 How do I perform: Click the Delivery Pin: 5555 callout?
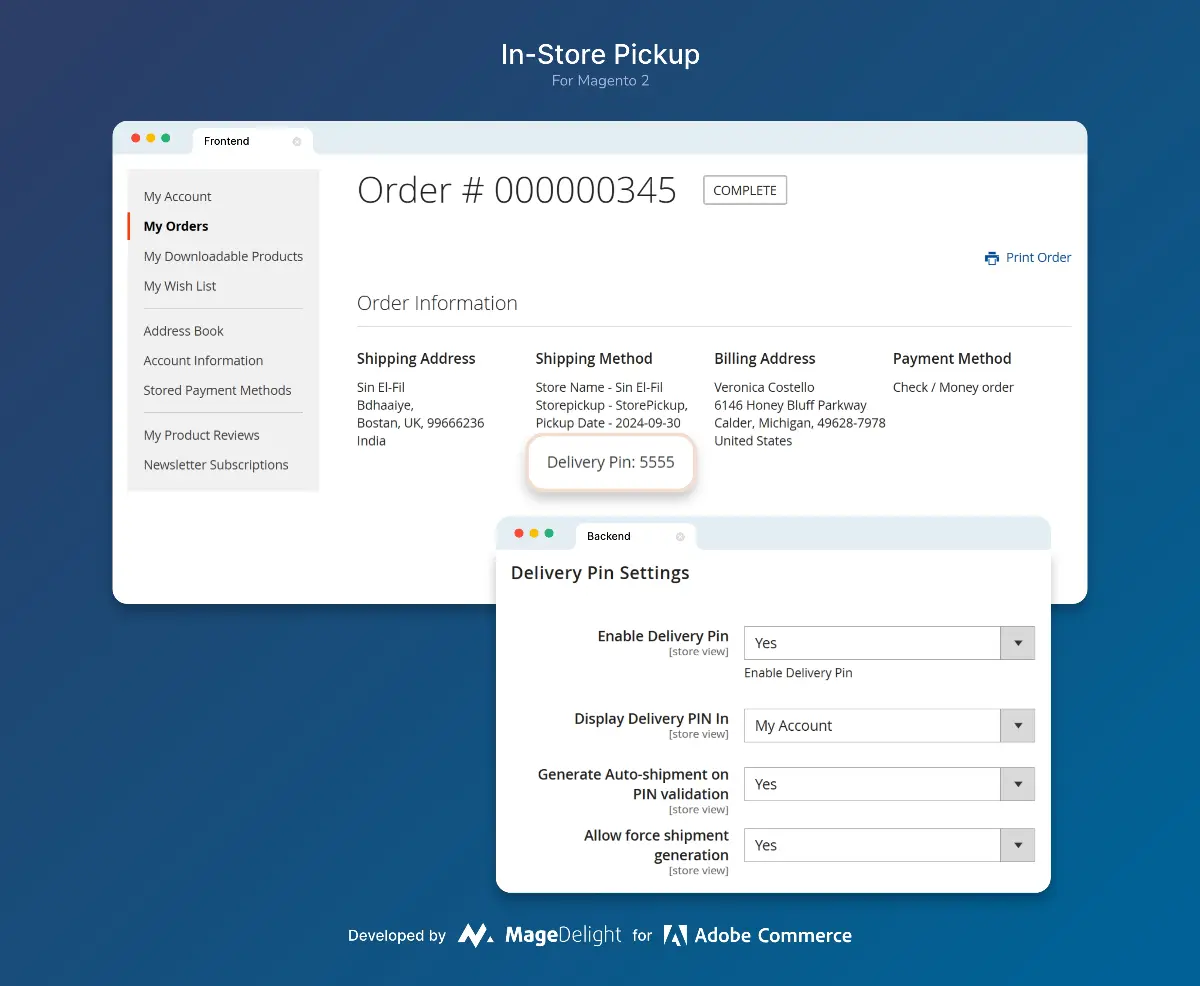click(x=611, y=462)
